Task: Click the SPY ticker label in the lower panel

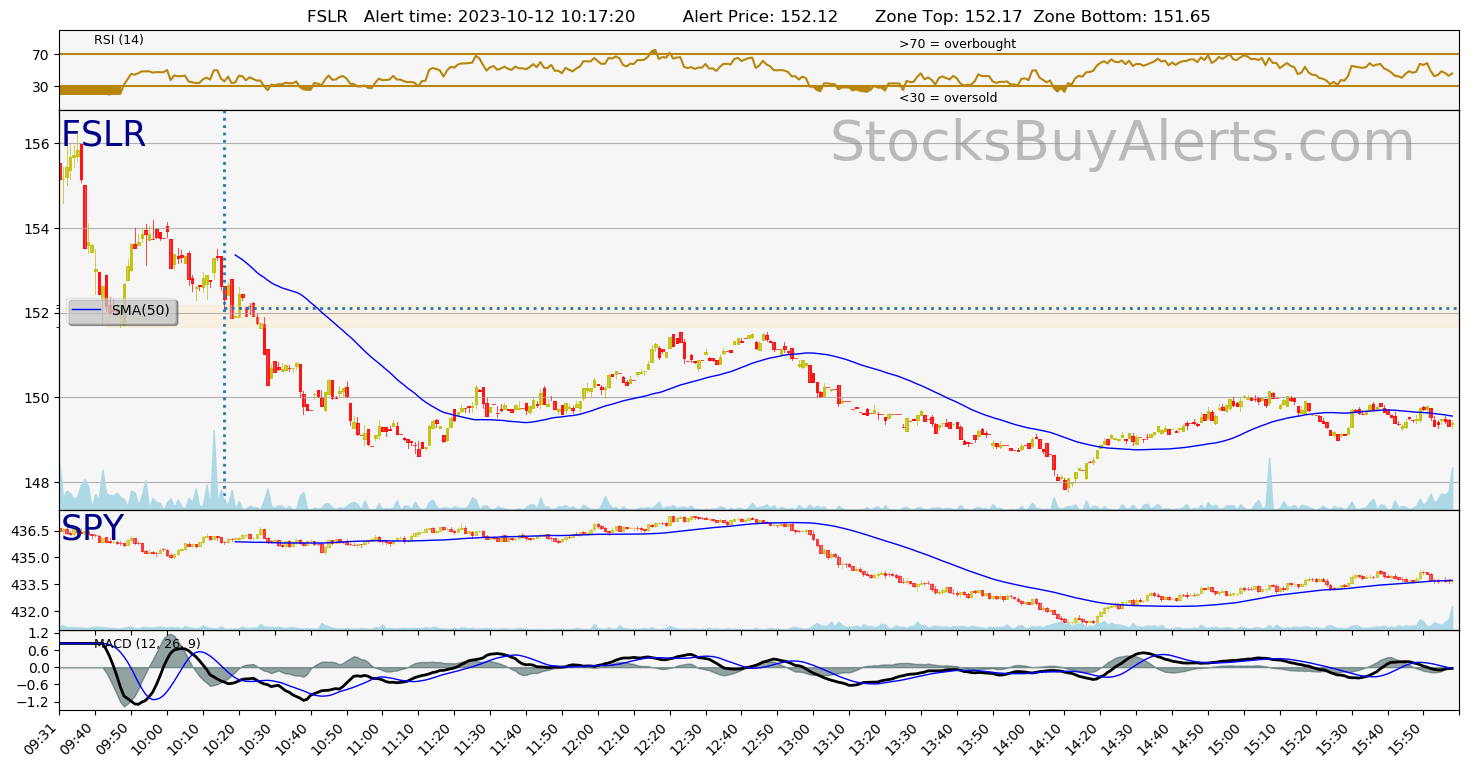Action: 92,528
